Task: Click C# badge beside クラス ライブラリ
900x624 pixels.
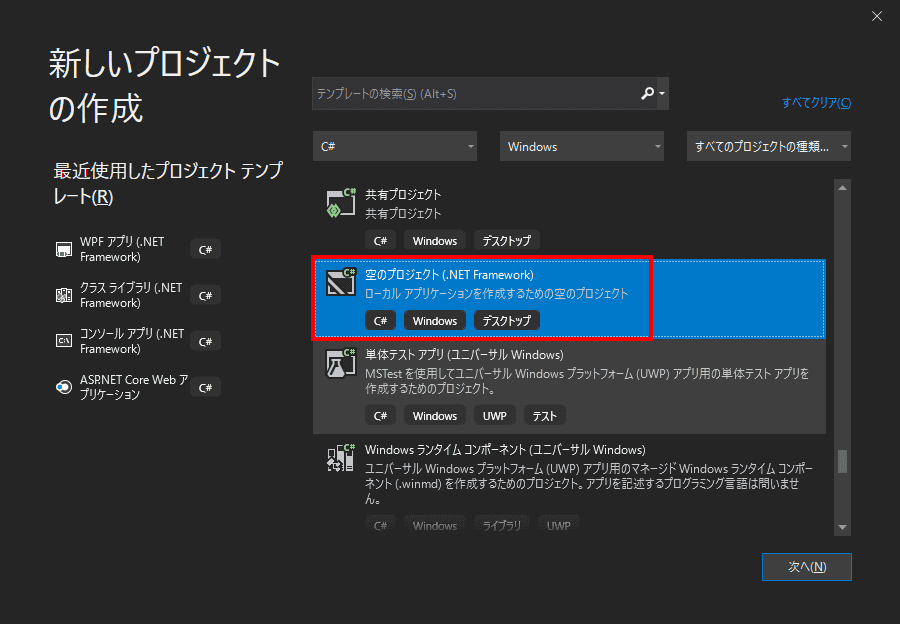Action: click(x=205, y=296)
